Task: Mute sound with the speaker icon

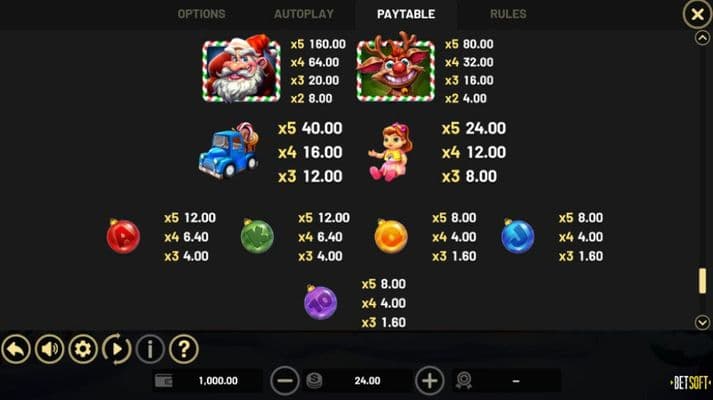Action: point(50,349)
